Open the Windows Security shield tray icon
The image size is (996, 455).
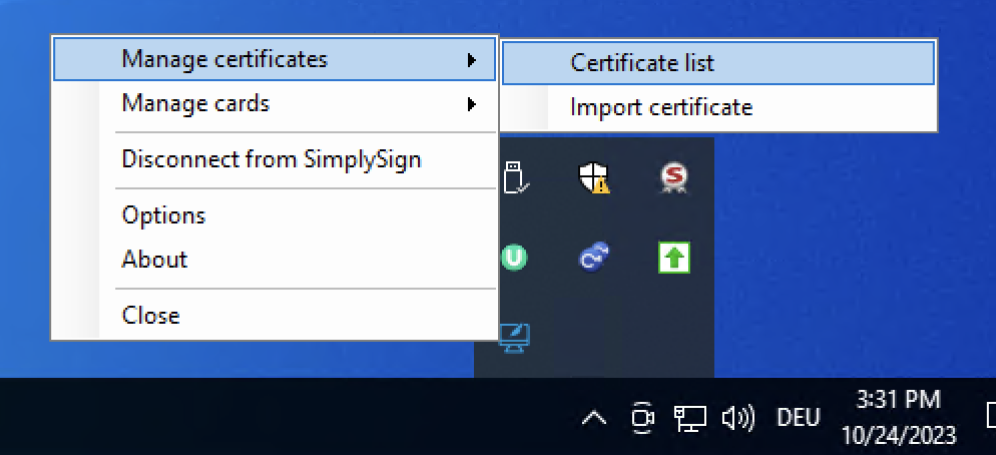[x=594, y=177]
